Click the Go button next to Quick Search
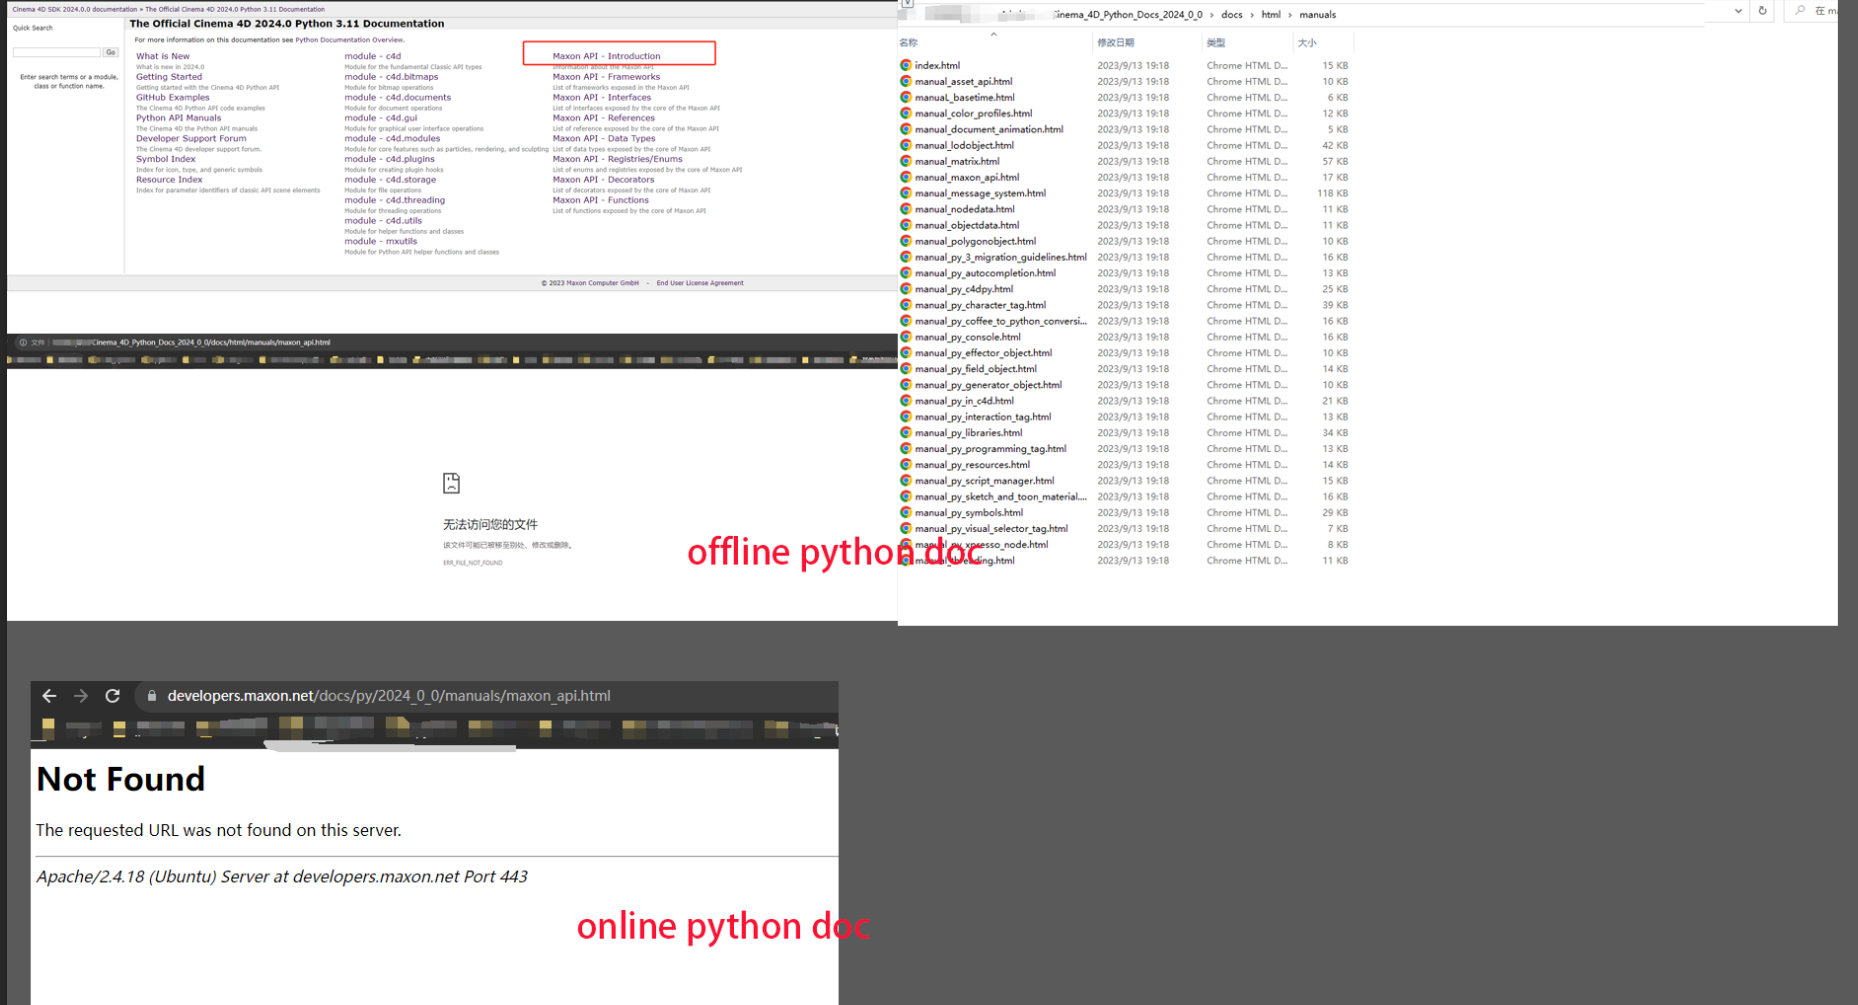This screenshot has height=1005, width=1858. (x=111, y=52)
